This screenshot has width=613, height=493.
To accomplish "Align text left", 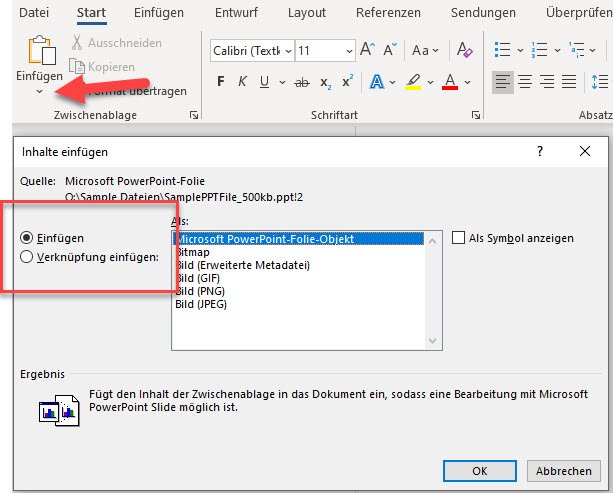I will click(x=503, y=82).
